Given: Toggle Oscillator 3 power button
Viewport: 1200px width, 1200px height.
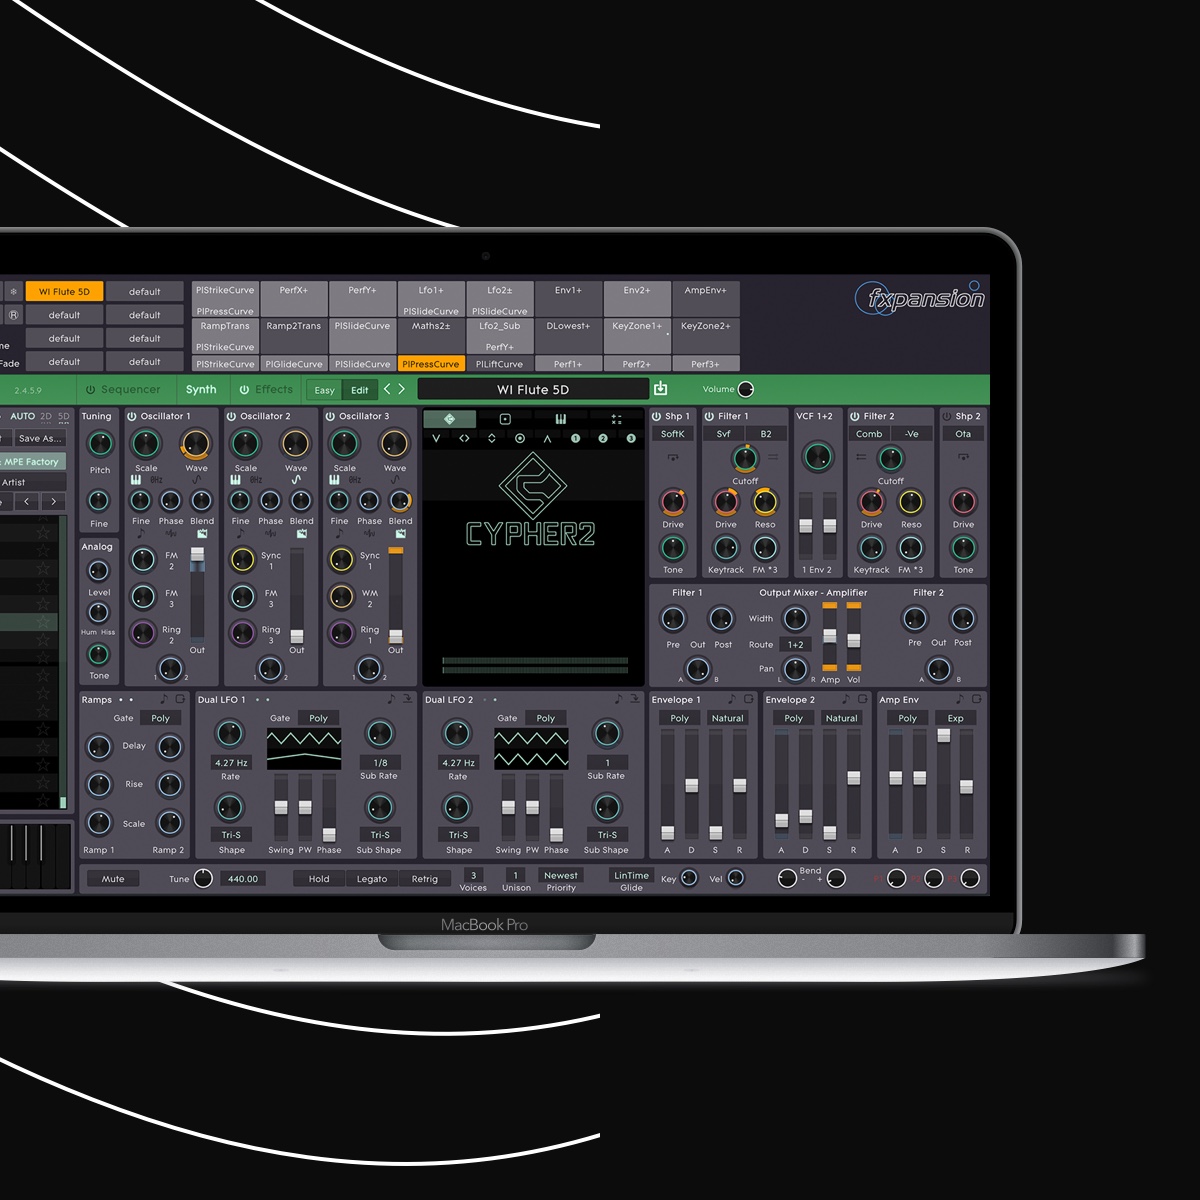Looking at the screenshot, I should (331, 416).
